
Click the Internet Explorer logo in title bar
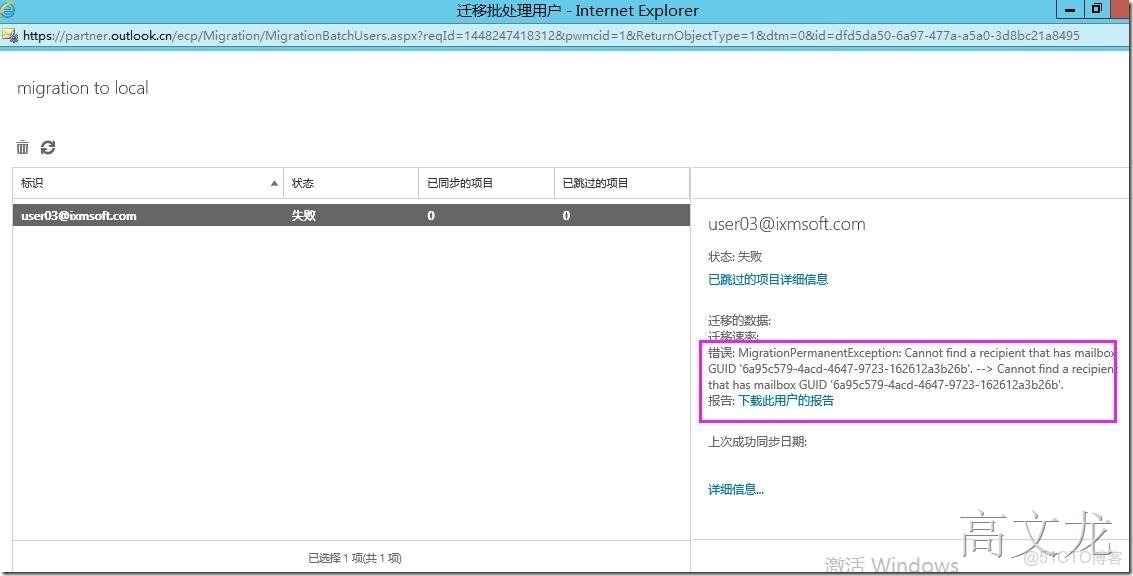coord(8,10)
